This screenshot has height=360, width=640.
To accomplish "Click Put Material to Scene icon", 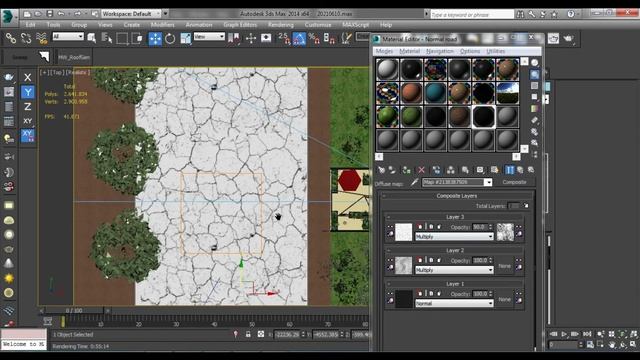I will tap(392, 169).
